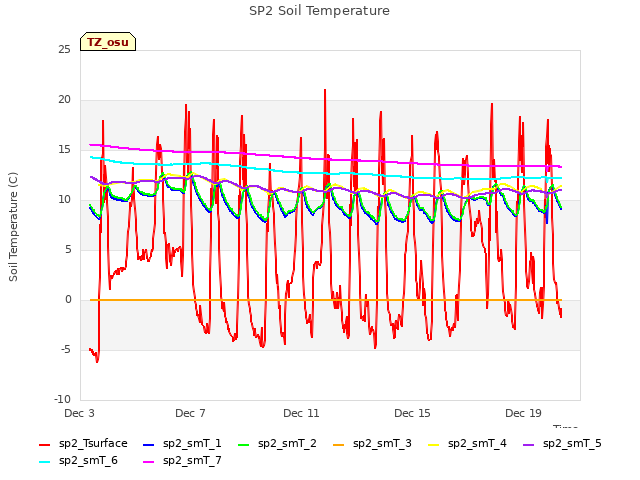Toggle sp2_smT_5 series in legend
Image resolution: width=640 pixels, height=480 pixels.
click(562, 443)
